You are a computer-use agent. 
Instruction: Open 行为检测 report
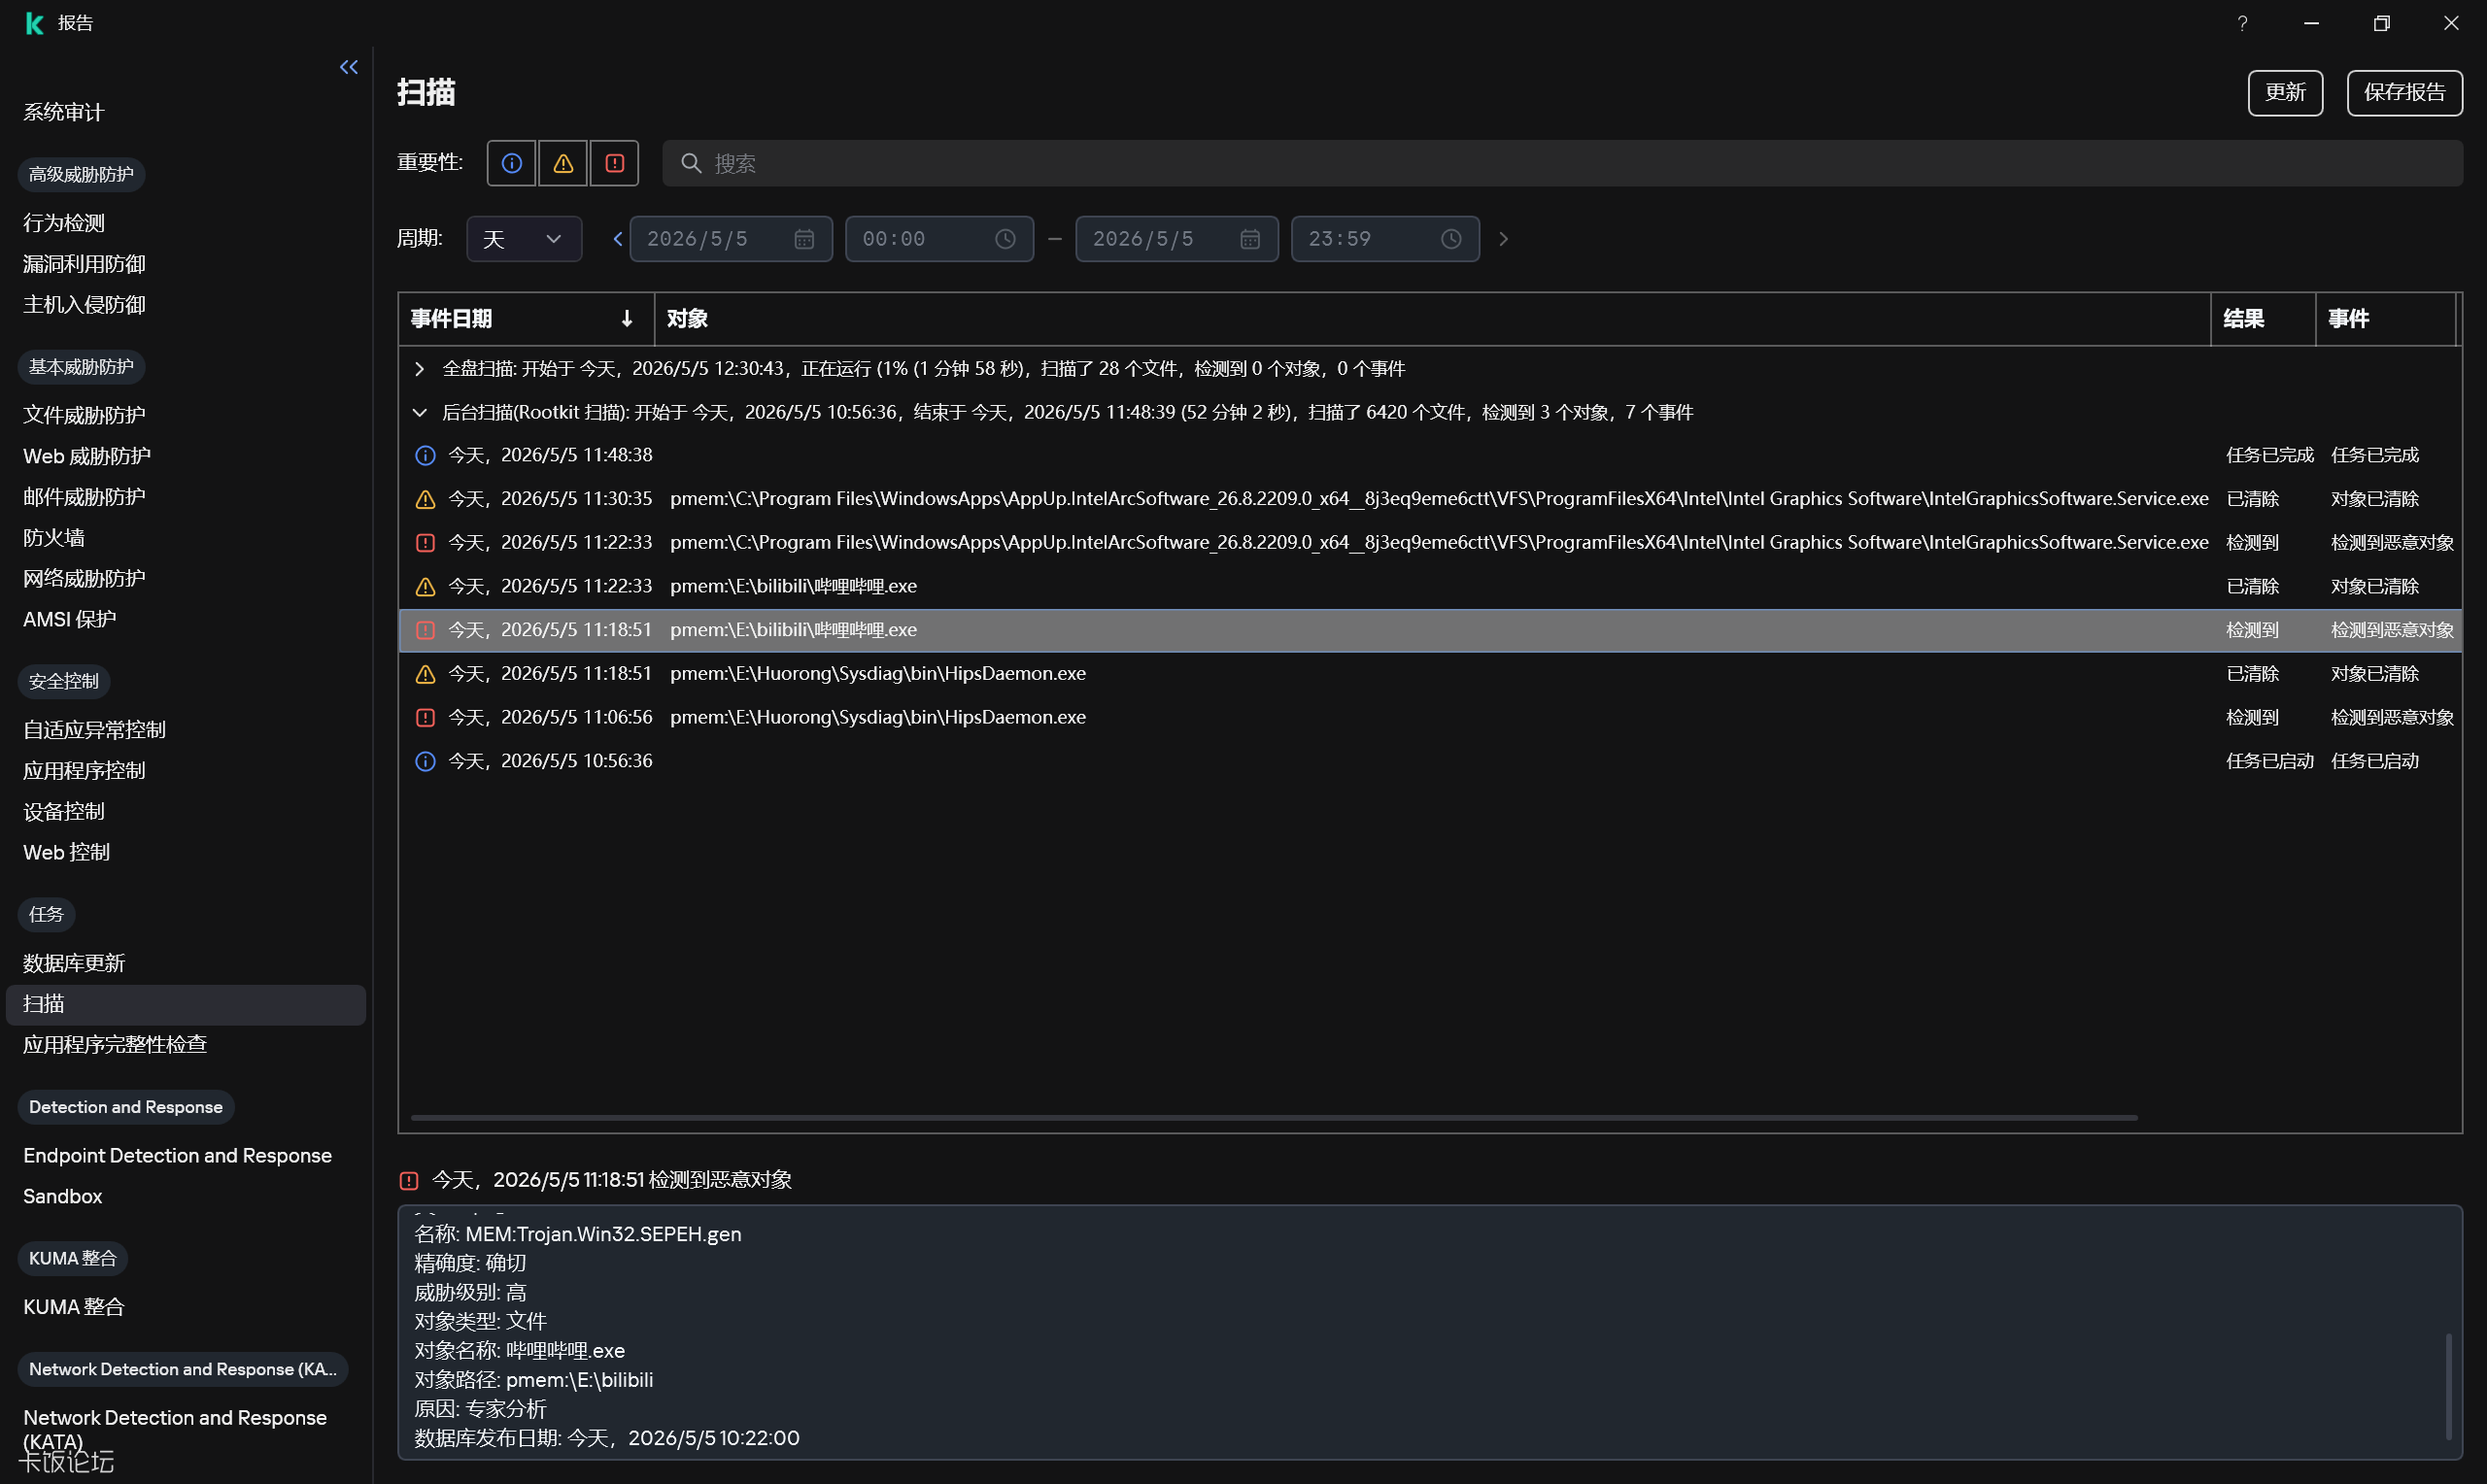click(x=64, y=223)
